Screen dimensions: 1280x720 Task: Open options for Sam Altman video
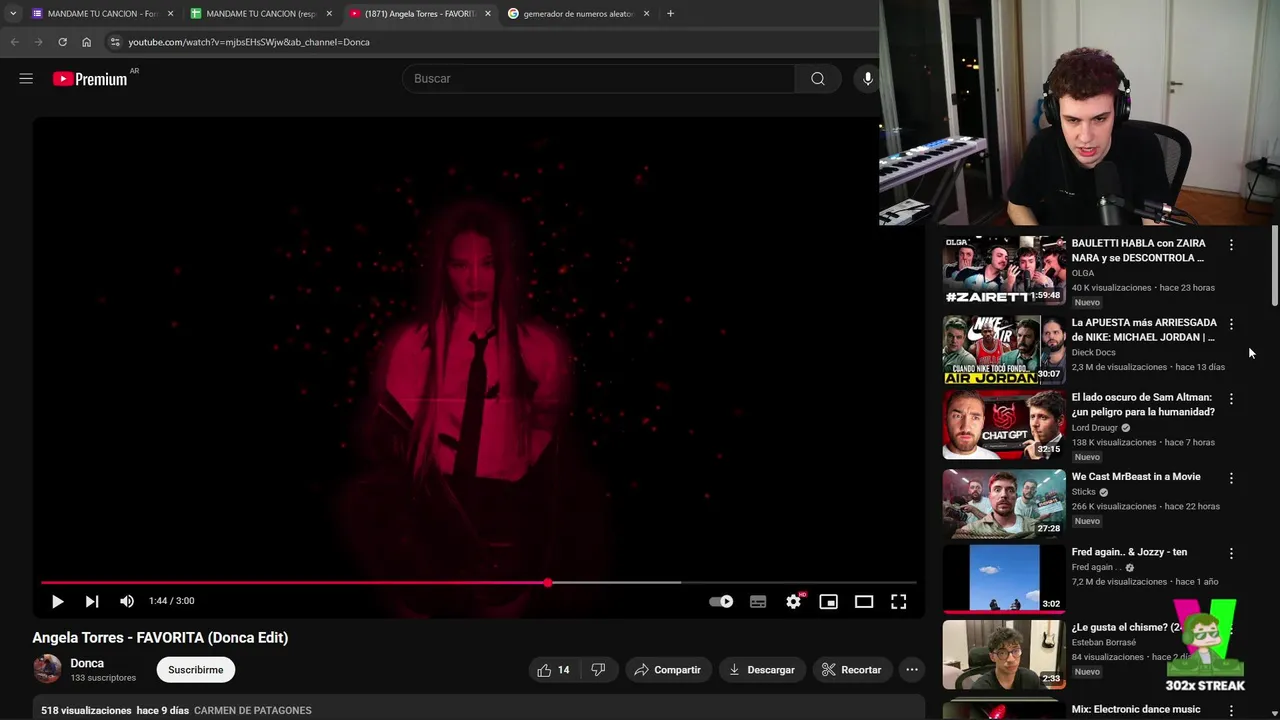tap(1231, 398)
